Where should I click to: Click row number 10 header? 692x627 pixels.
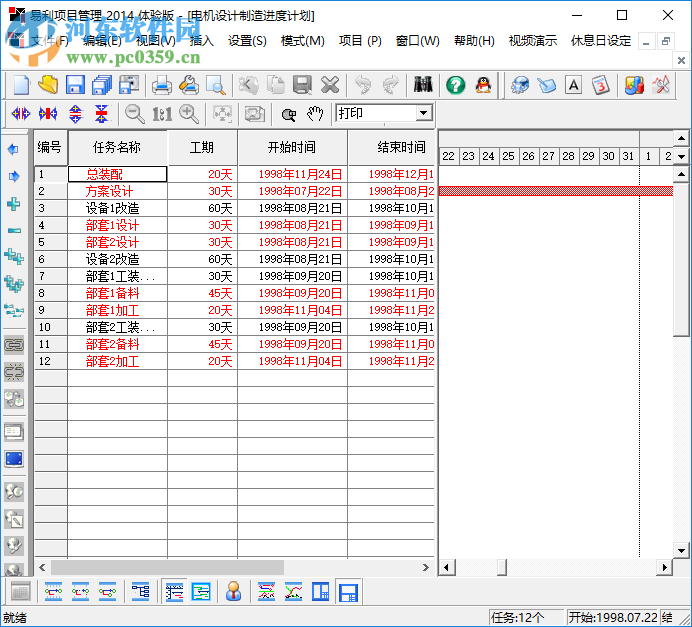click(x=50, y=327)
